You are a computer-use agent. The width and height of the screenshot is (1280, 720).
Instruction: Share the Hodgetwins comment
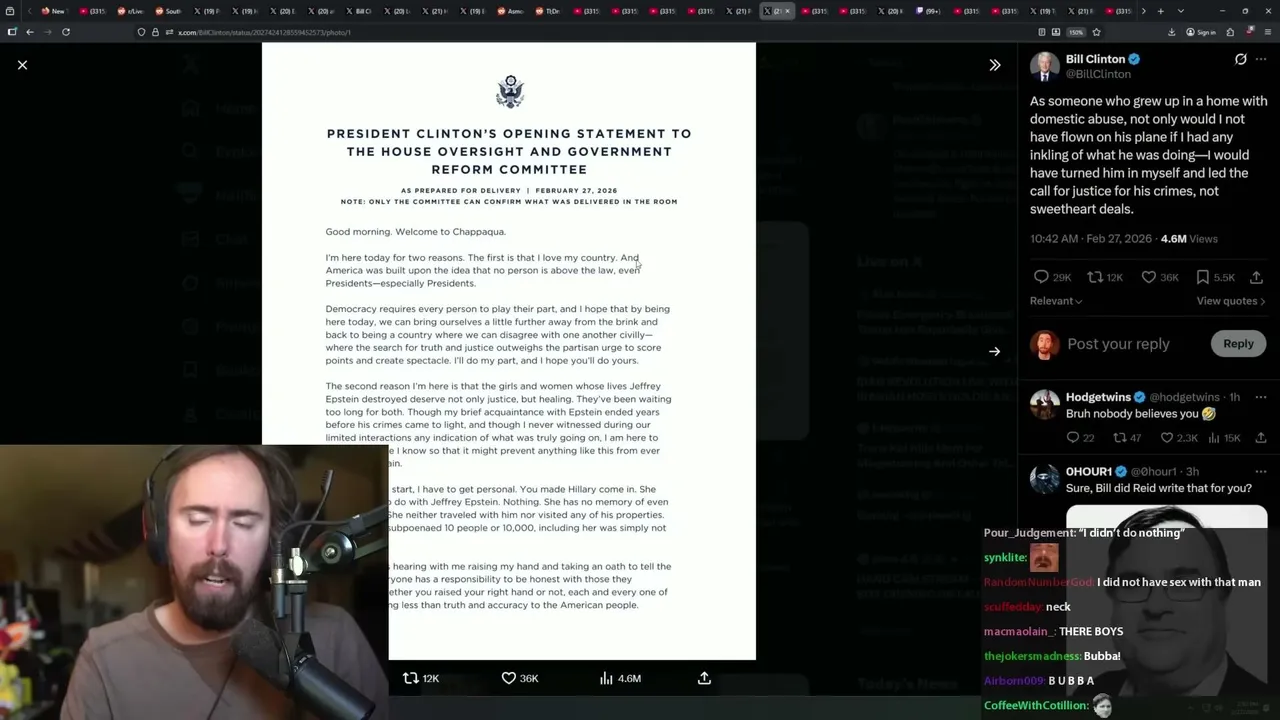click(x=1261, y=438)
